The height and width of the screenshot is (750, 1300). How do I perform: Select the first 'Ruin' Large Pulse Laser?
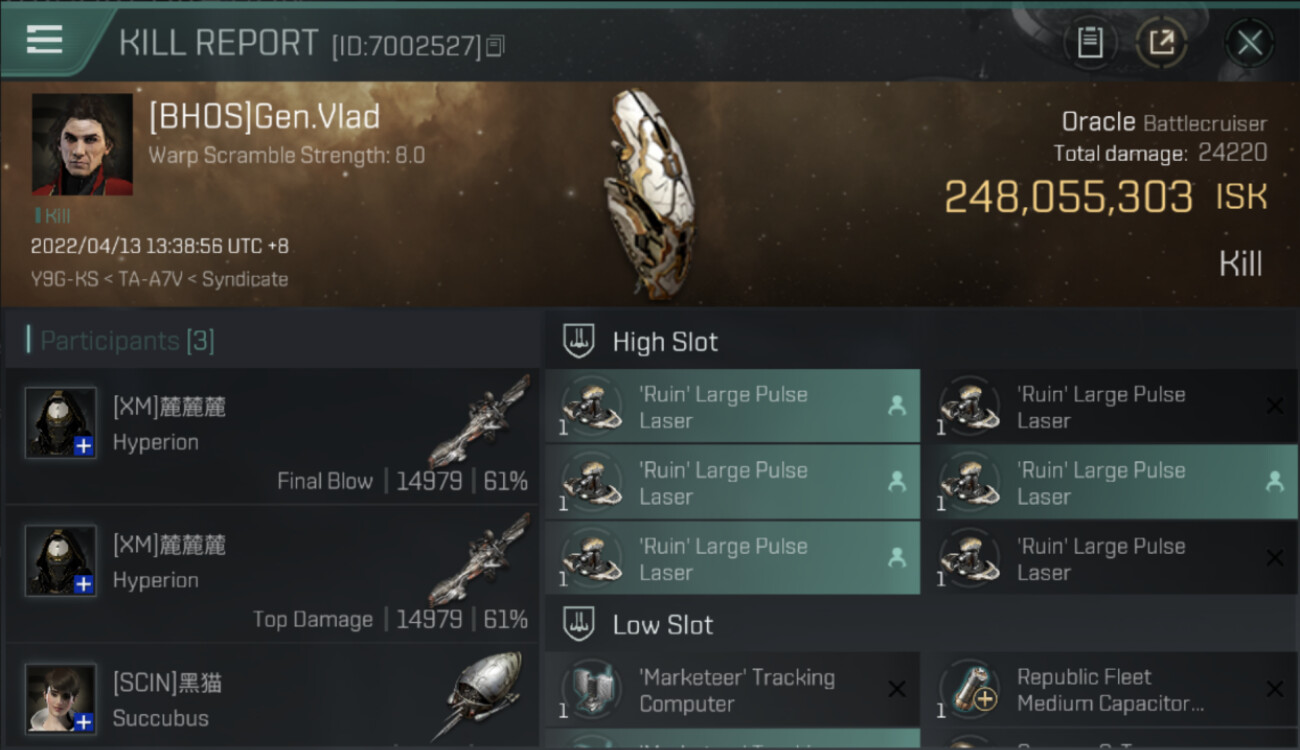(732, 407)
